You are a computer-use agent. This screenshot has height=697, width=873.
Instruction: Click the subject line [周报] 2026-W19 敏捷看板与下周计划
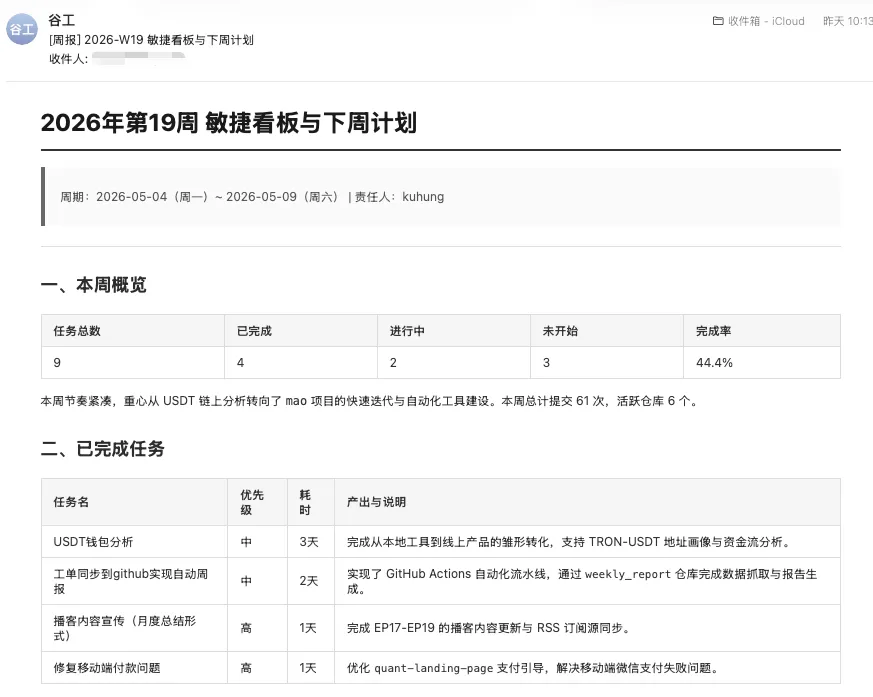pyautogui.click(x=151, y=40)
